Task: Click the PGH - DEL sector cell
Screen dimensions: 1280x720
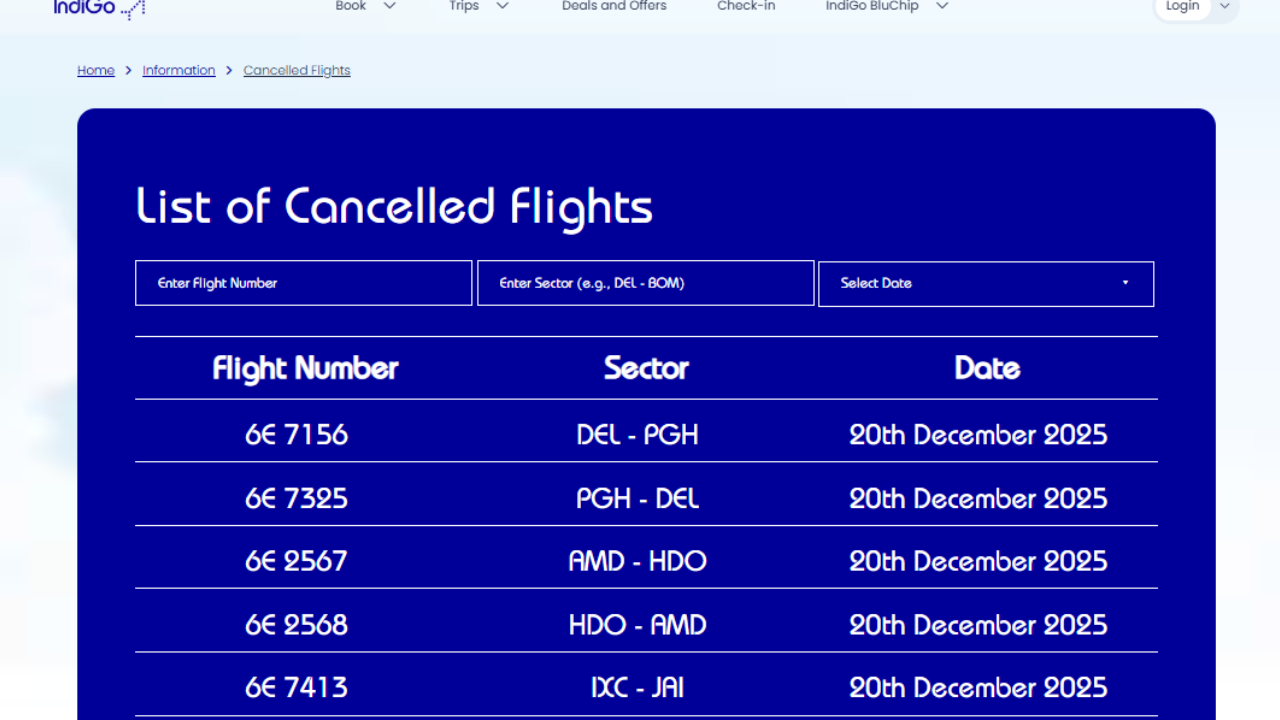Action: tap(637, 498)
